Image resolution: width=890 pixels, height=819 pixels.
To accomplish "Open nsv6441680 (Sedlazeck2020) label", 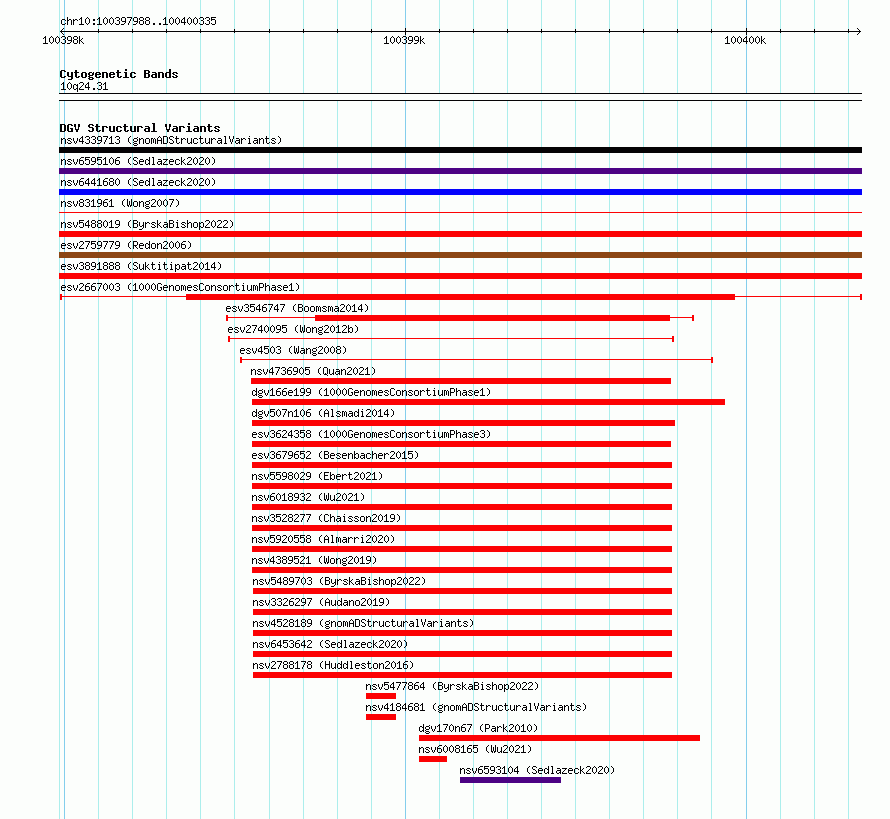I will tap(138, 182).
